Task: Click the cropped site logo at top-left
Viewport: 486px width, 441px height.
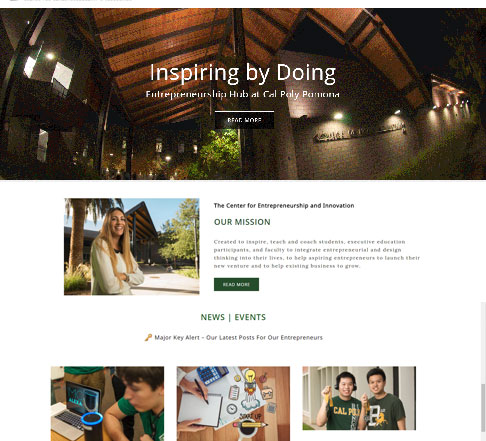Action: coord(14,1)
